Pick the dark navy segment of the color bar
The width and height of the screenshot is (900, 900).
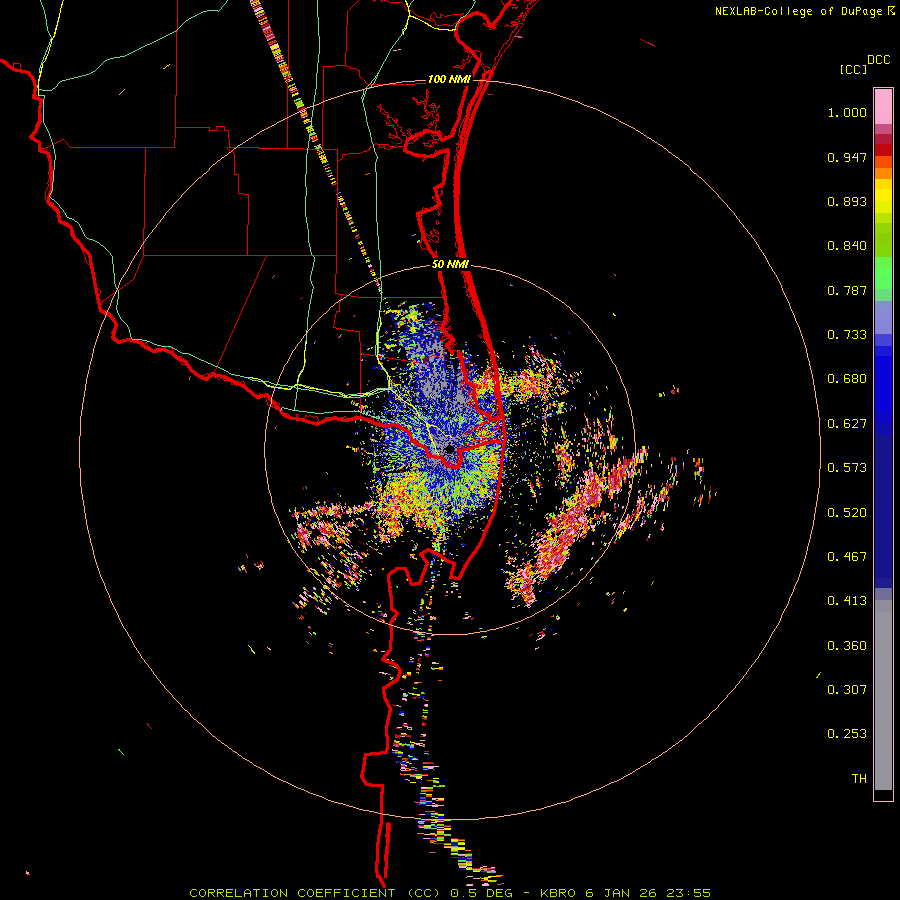[x=883, y=506]
